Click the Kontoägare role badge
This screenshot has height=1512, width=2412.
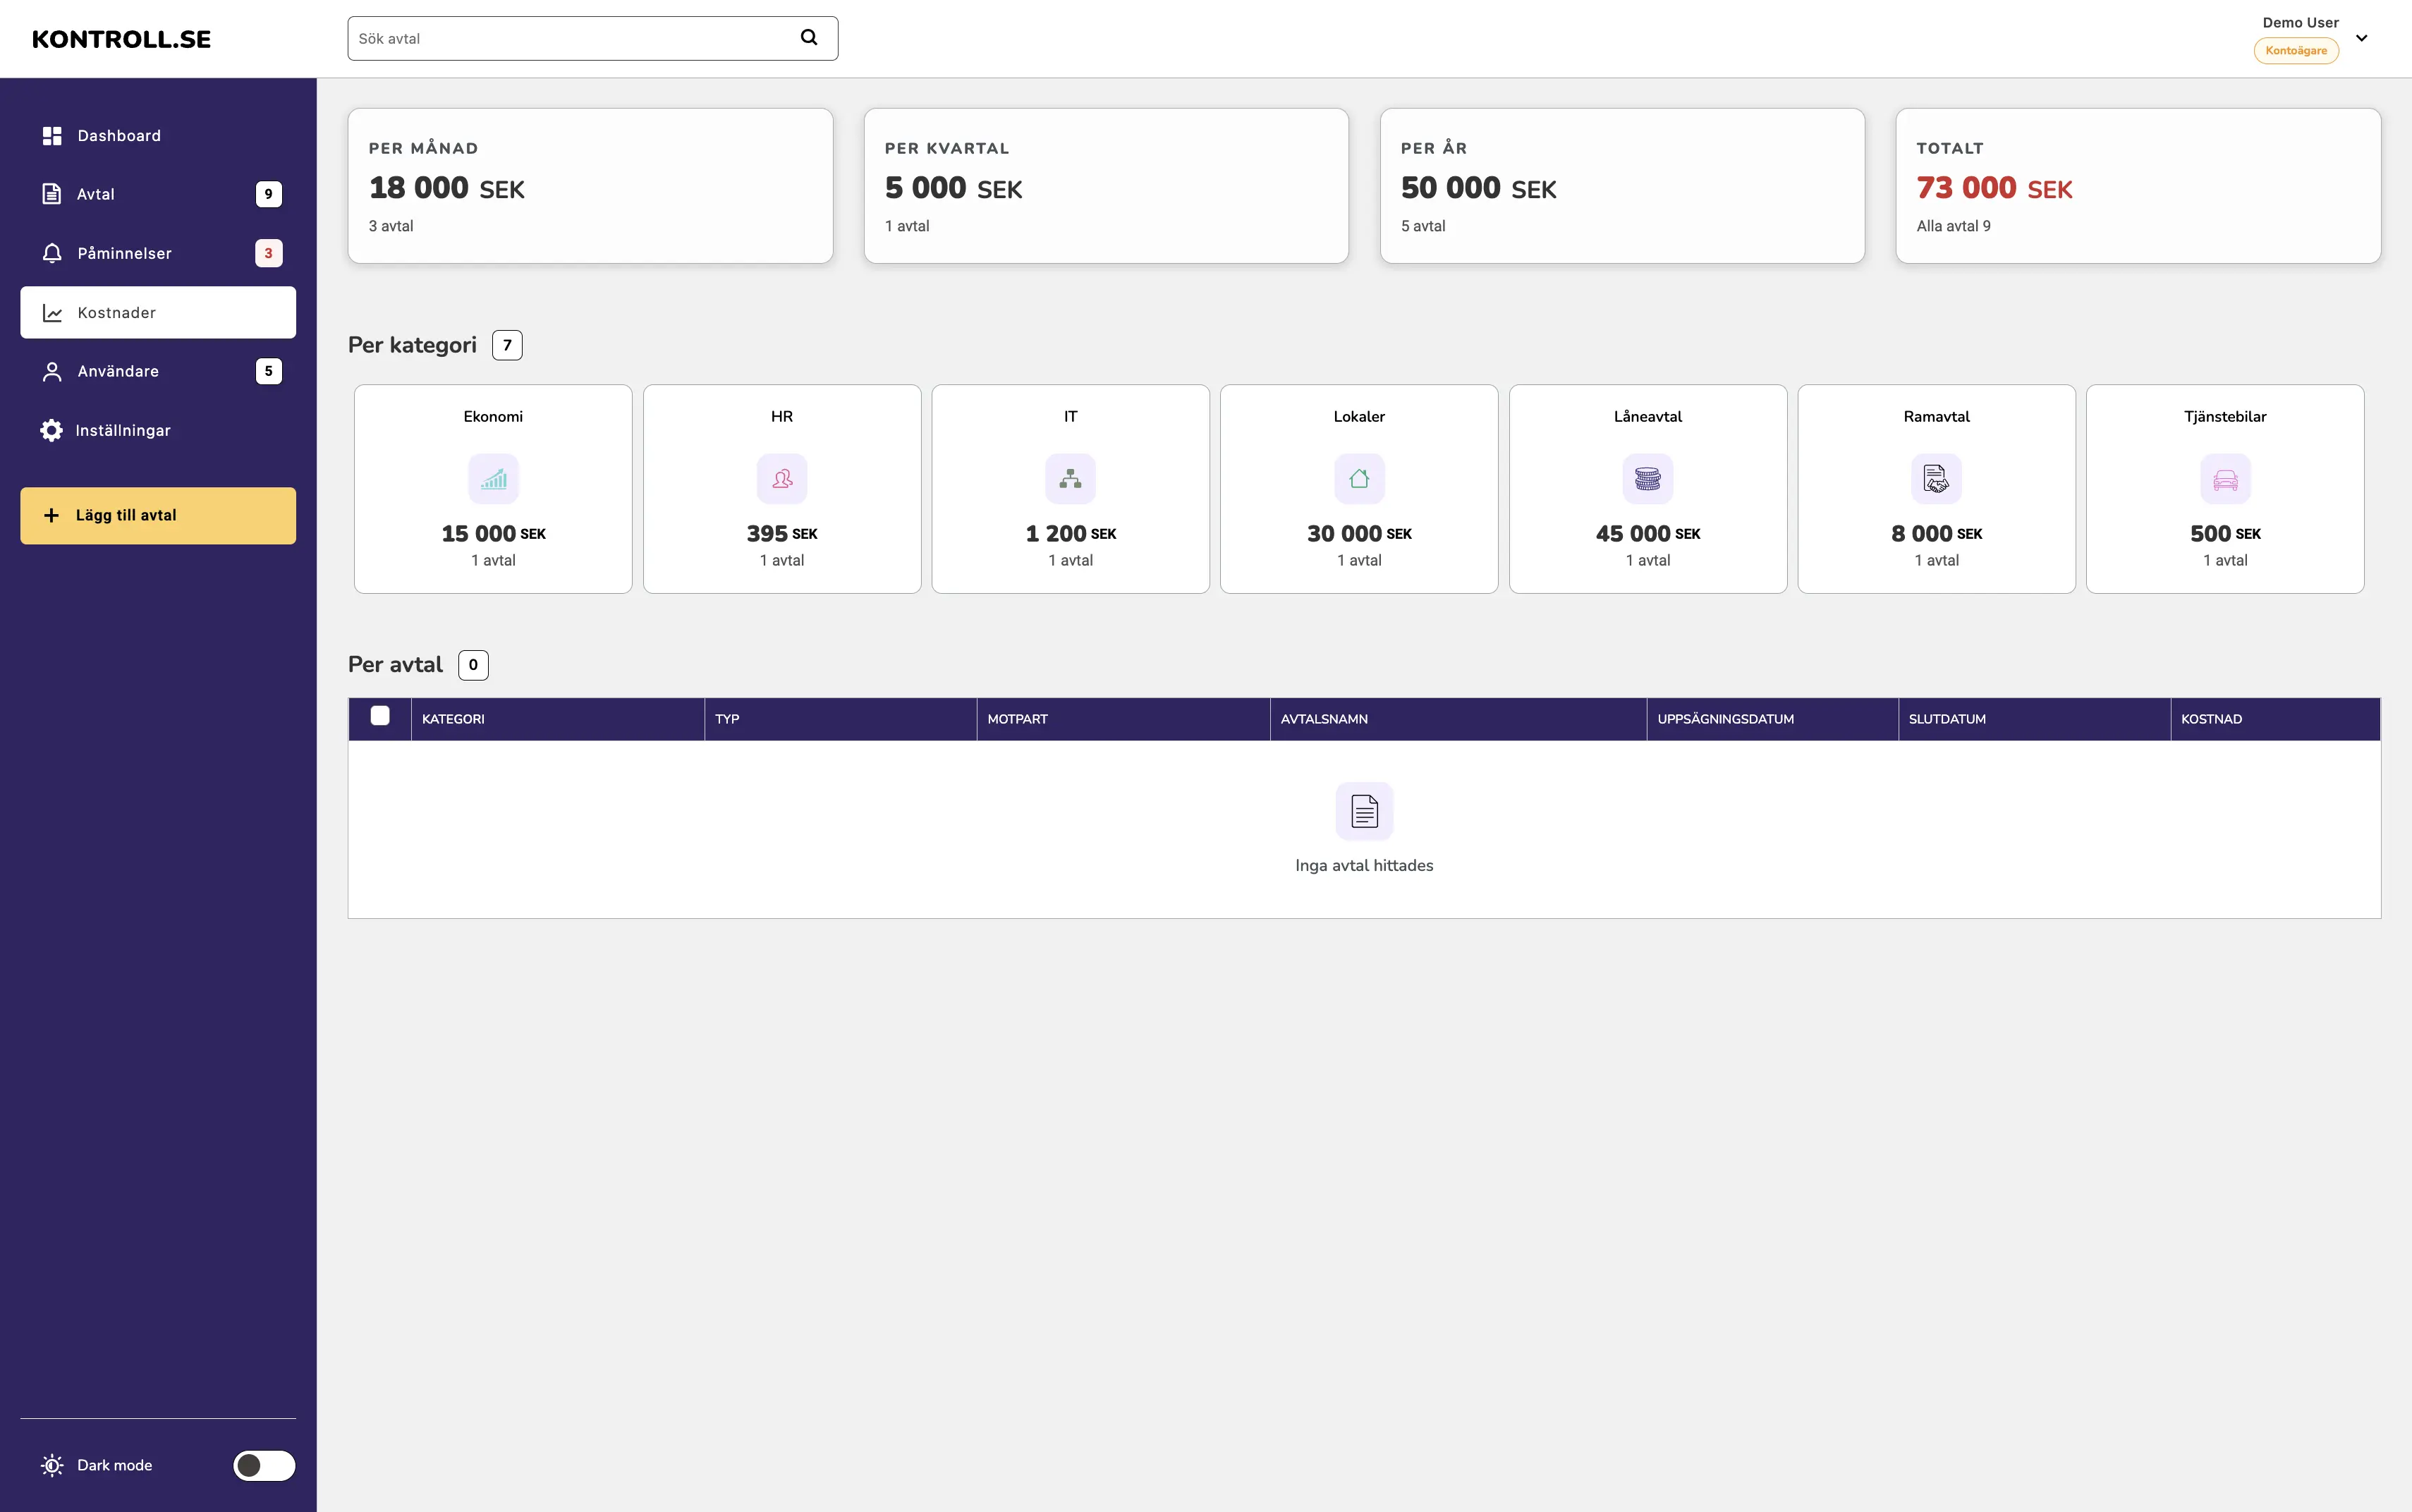click(2296, 51)
